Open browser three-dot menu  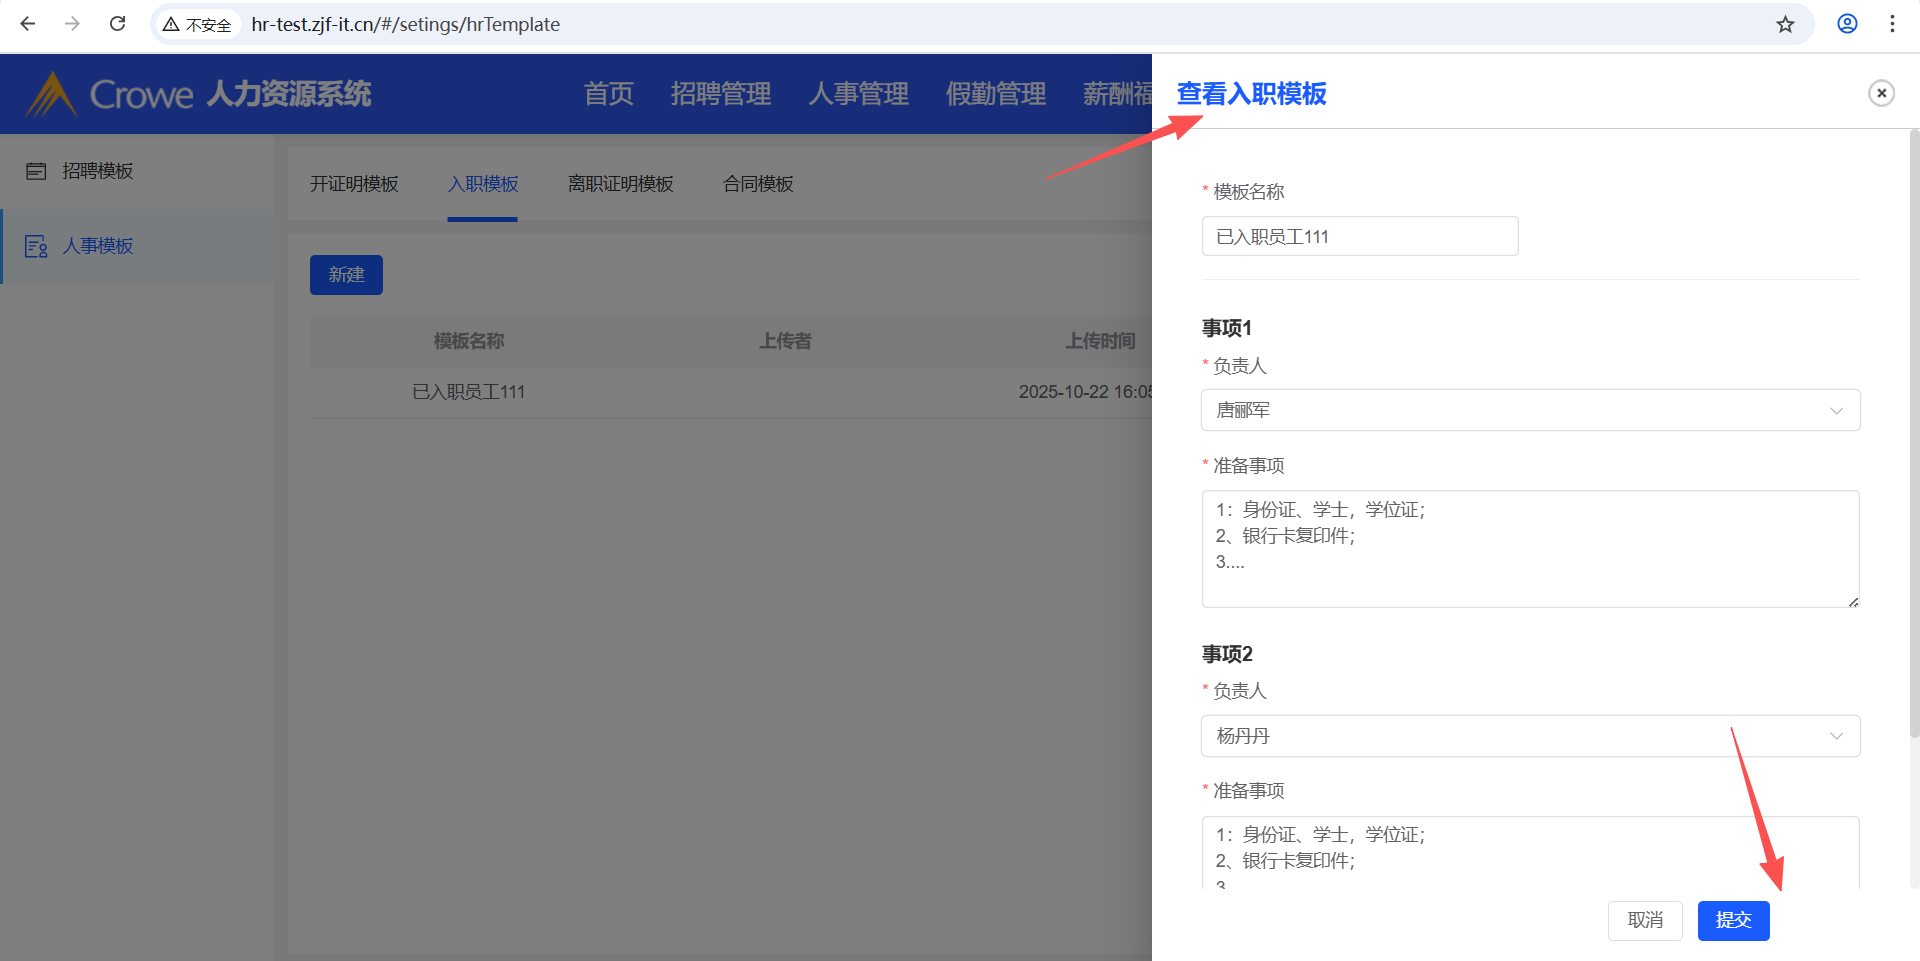pos(1892,24)
